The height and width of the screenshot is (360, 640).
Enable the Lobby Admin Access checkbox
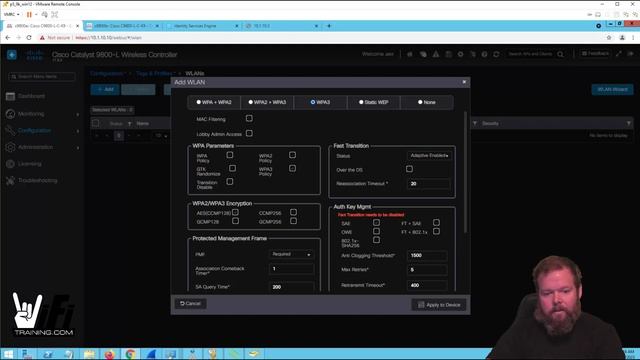point(249,133)
